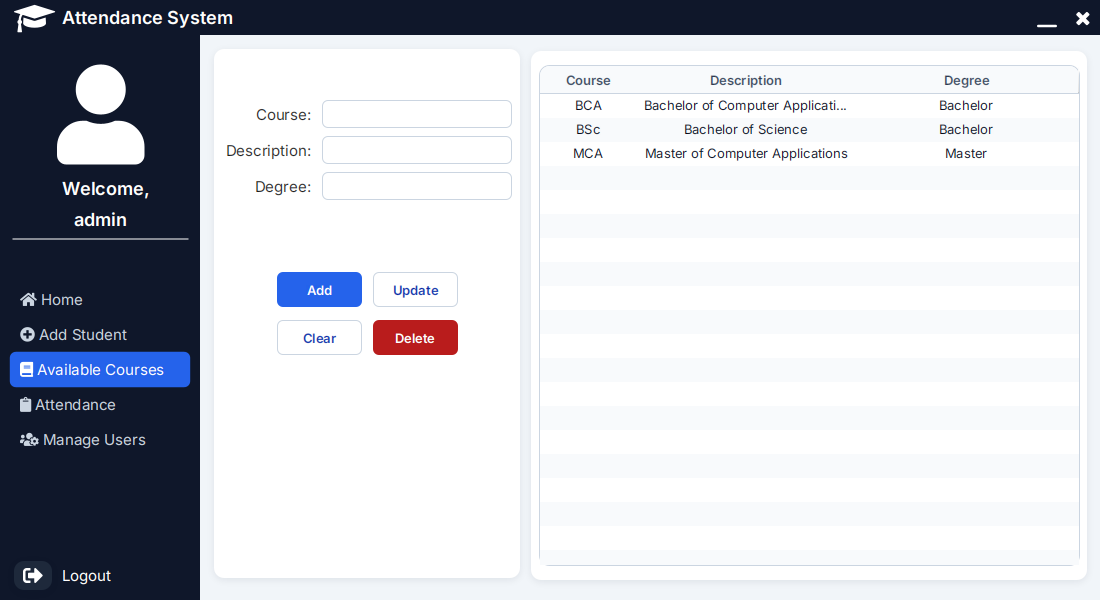The width and height of the screenshot is (1100, 600).
Task: Click 'Master of Computer Applications' description
Action: click(746, 153)
